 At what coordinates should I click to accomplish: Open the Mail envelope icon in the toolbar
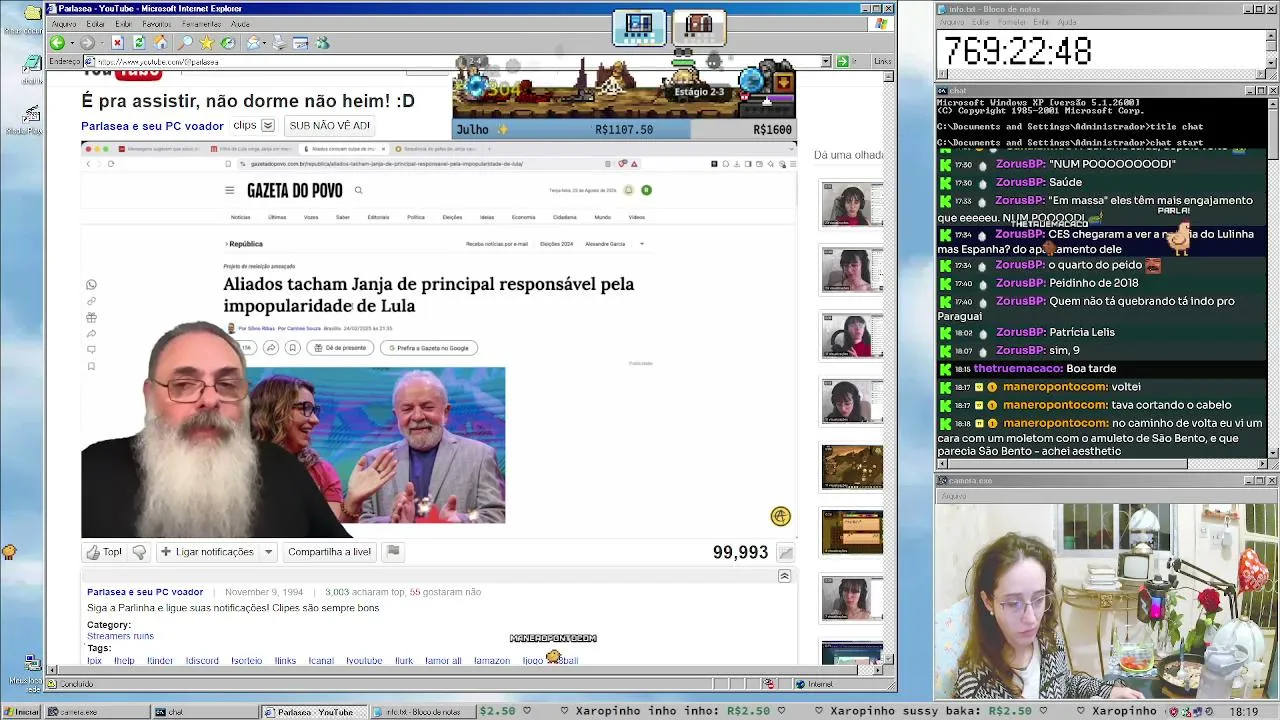tap(253, 43)
